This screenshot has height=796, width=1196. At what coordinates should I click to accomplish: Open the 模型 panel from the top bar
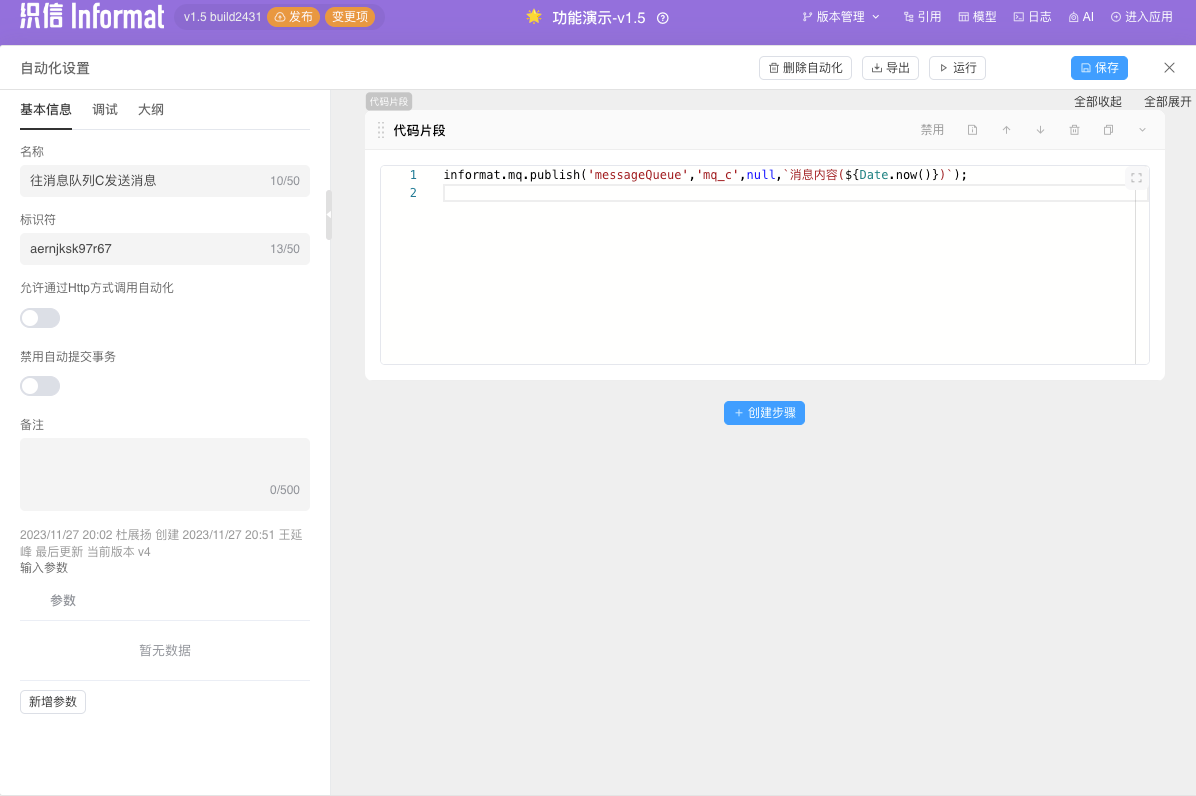[976, 16]
